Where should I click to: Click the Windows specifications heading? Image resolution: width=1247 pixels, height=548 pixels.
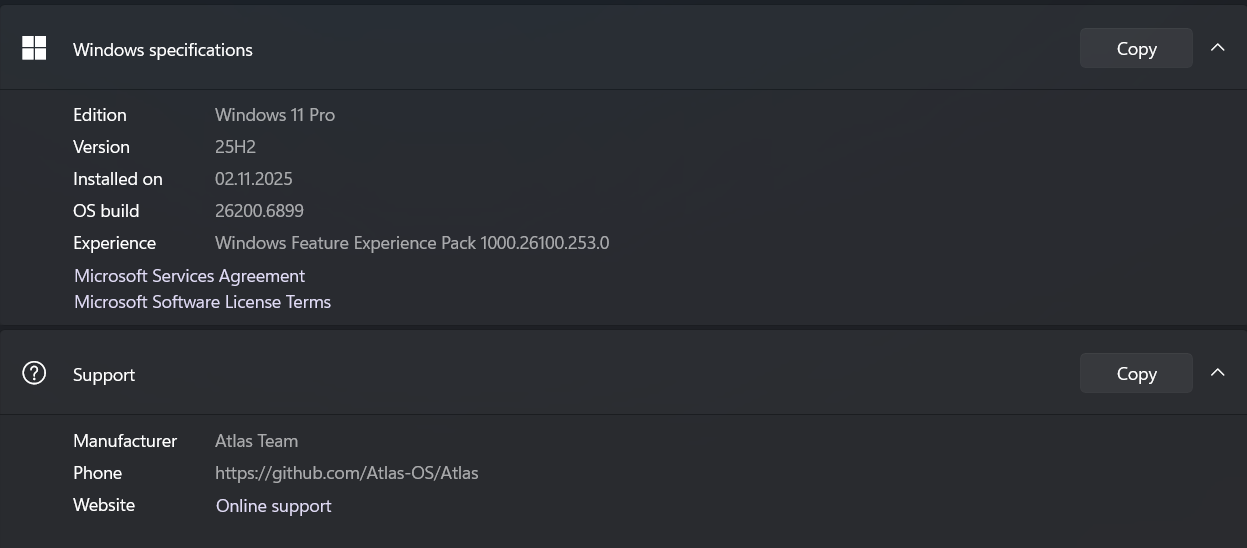pos(163,50)
